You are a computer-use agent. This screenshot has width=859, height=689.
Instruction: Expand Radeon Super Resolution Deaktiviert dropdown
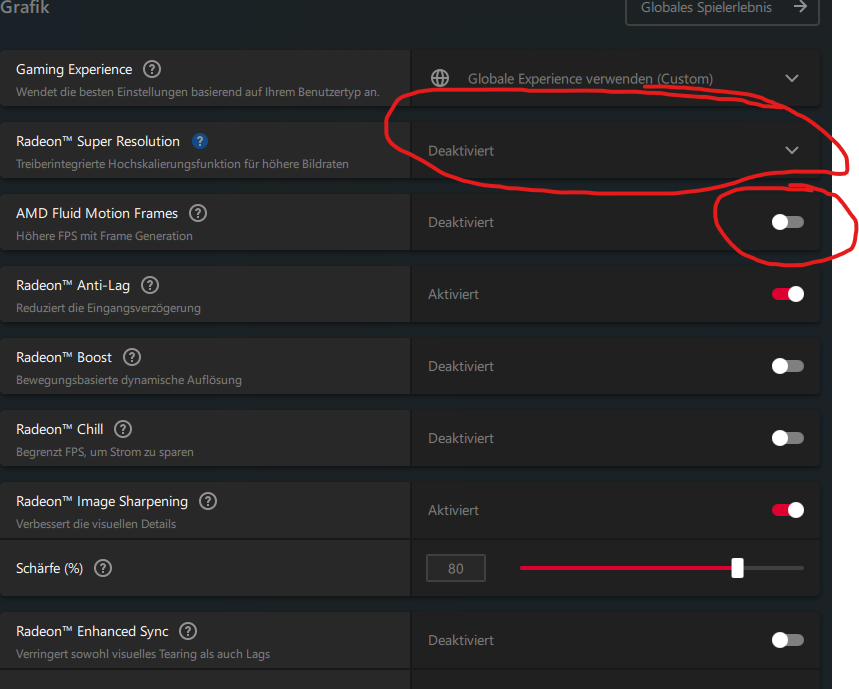[x=615, y=150]
